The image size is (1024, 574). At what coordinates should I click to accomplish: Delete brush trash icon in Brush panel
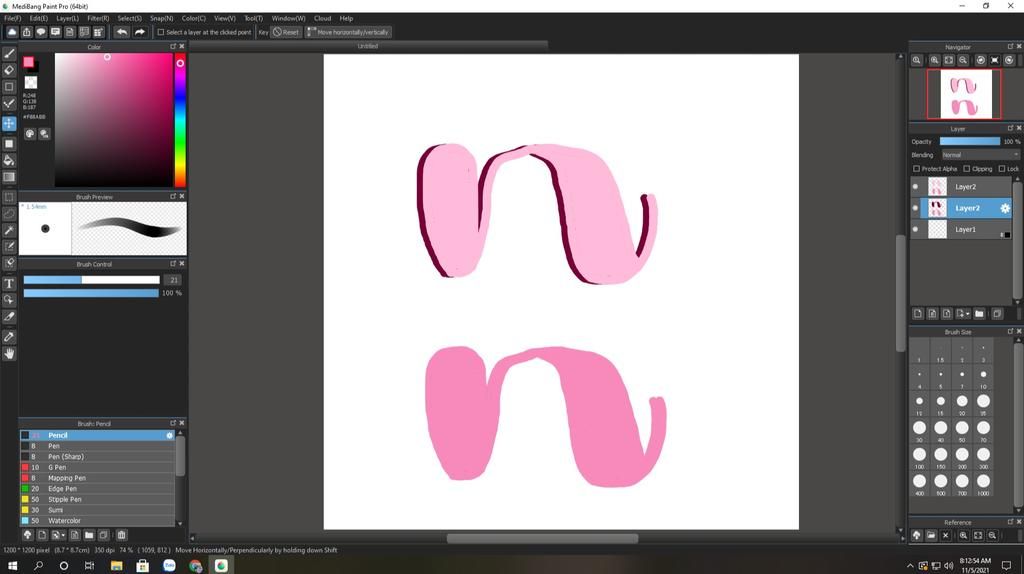tap(121, 535)
